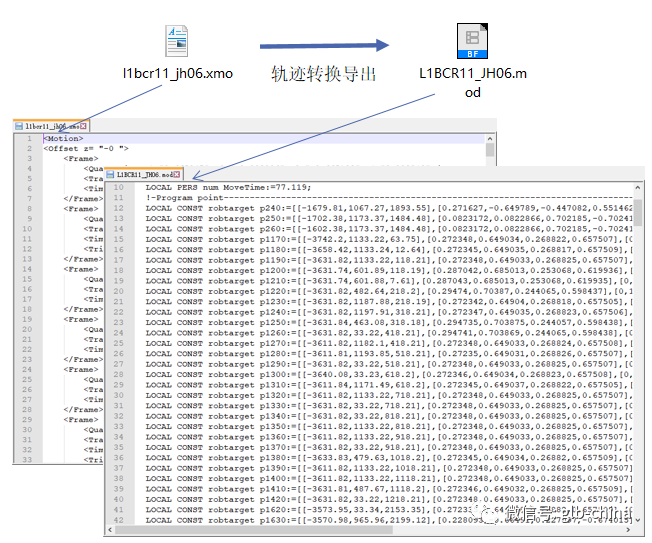This screenshot has height=543, width=652.
Task: Click the robtarget p1630 line
Action: point(389,520)
